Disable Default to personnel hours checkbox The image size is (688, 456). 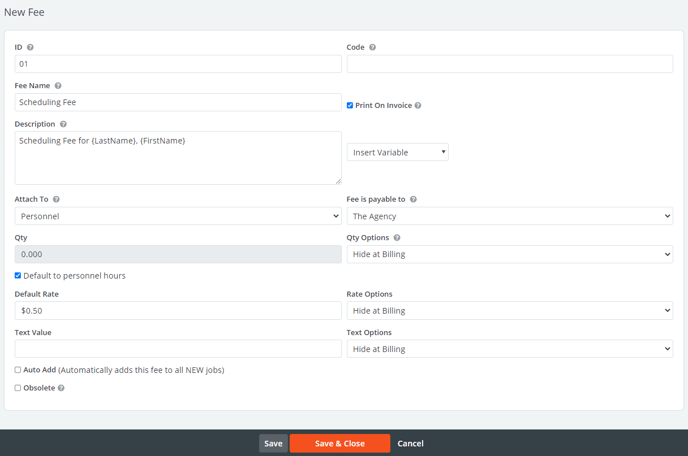point(18,276)
